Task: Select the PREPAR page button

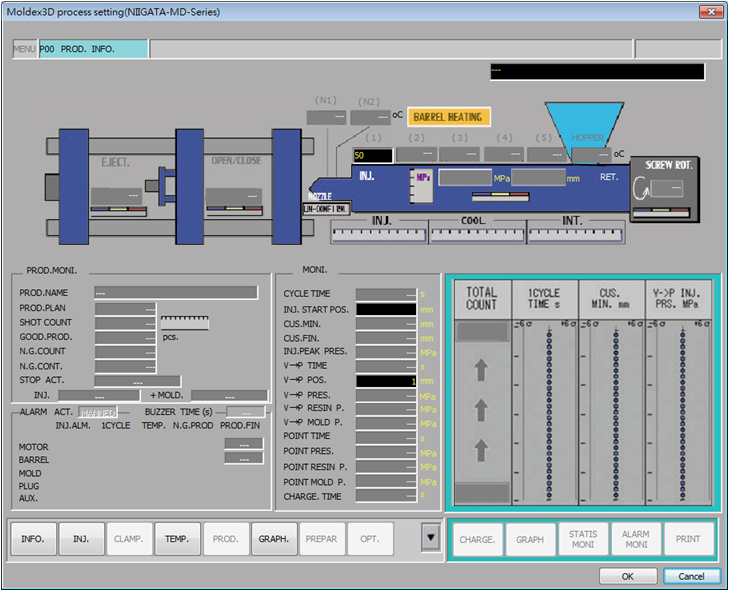Action: coord(322,538)
